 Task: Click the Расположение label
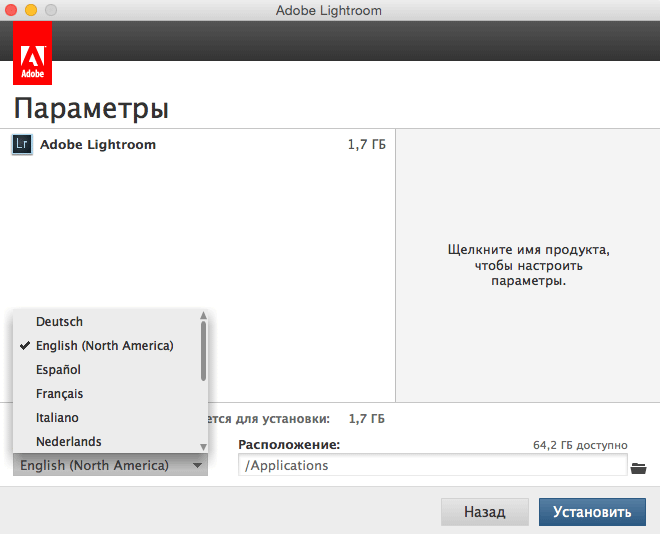coord(289,444)
